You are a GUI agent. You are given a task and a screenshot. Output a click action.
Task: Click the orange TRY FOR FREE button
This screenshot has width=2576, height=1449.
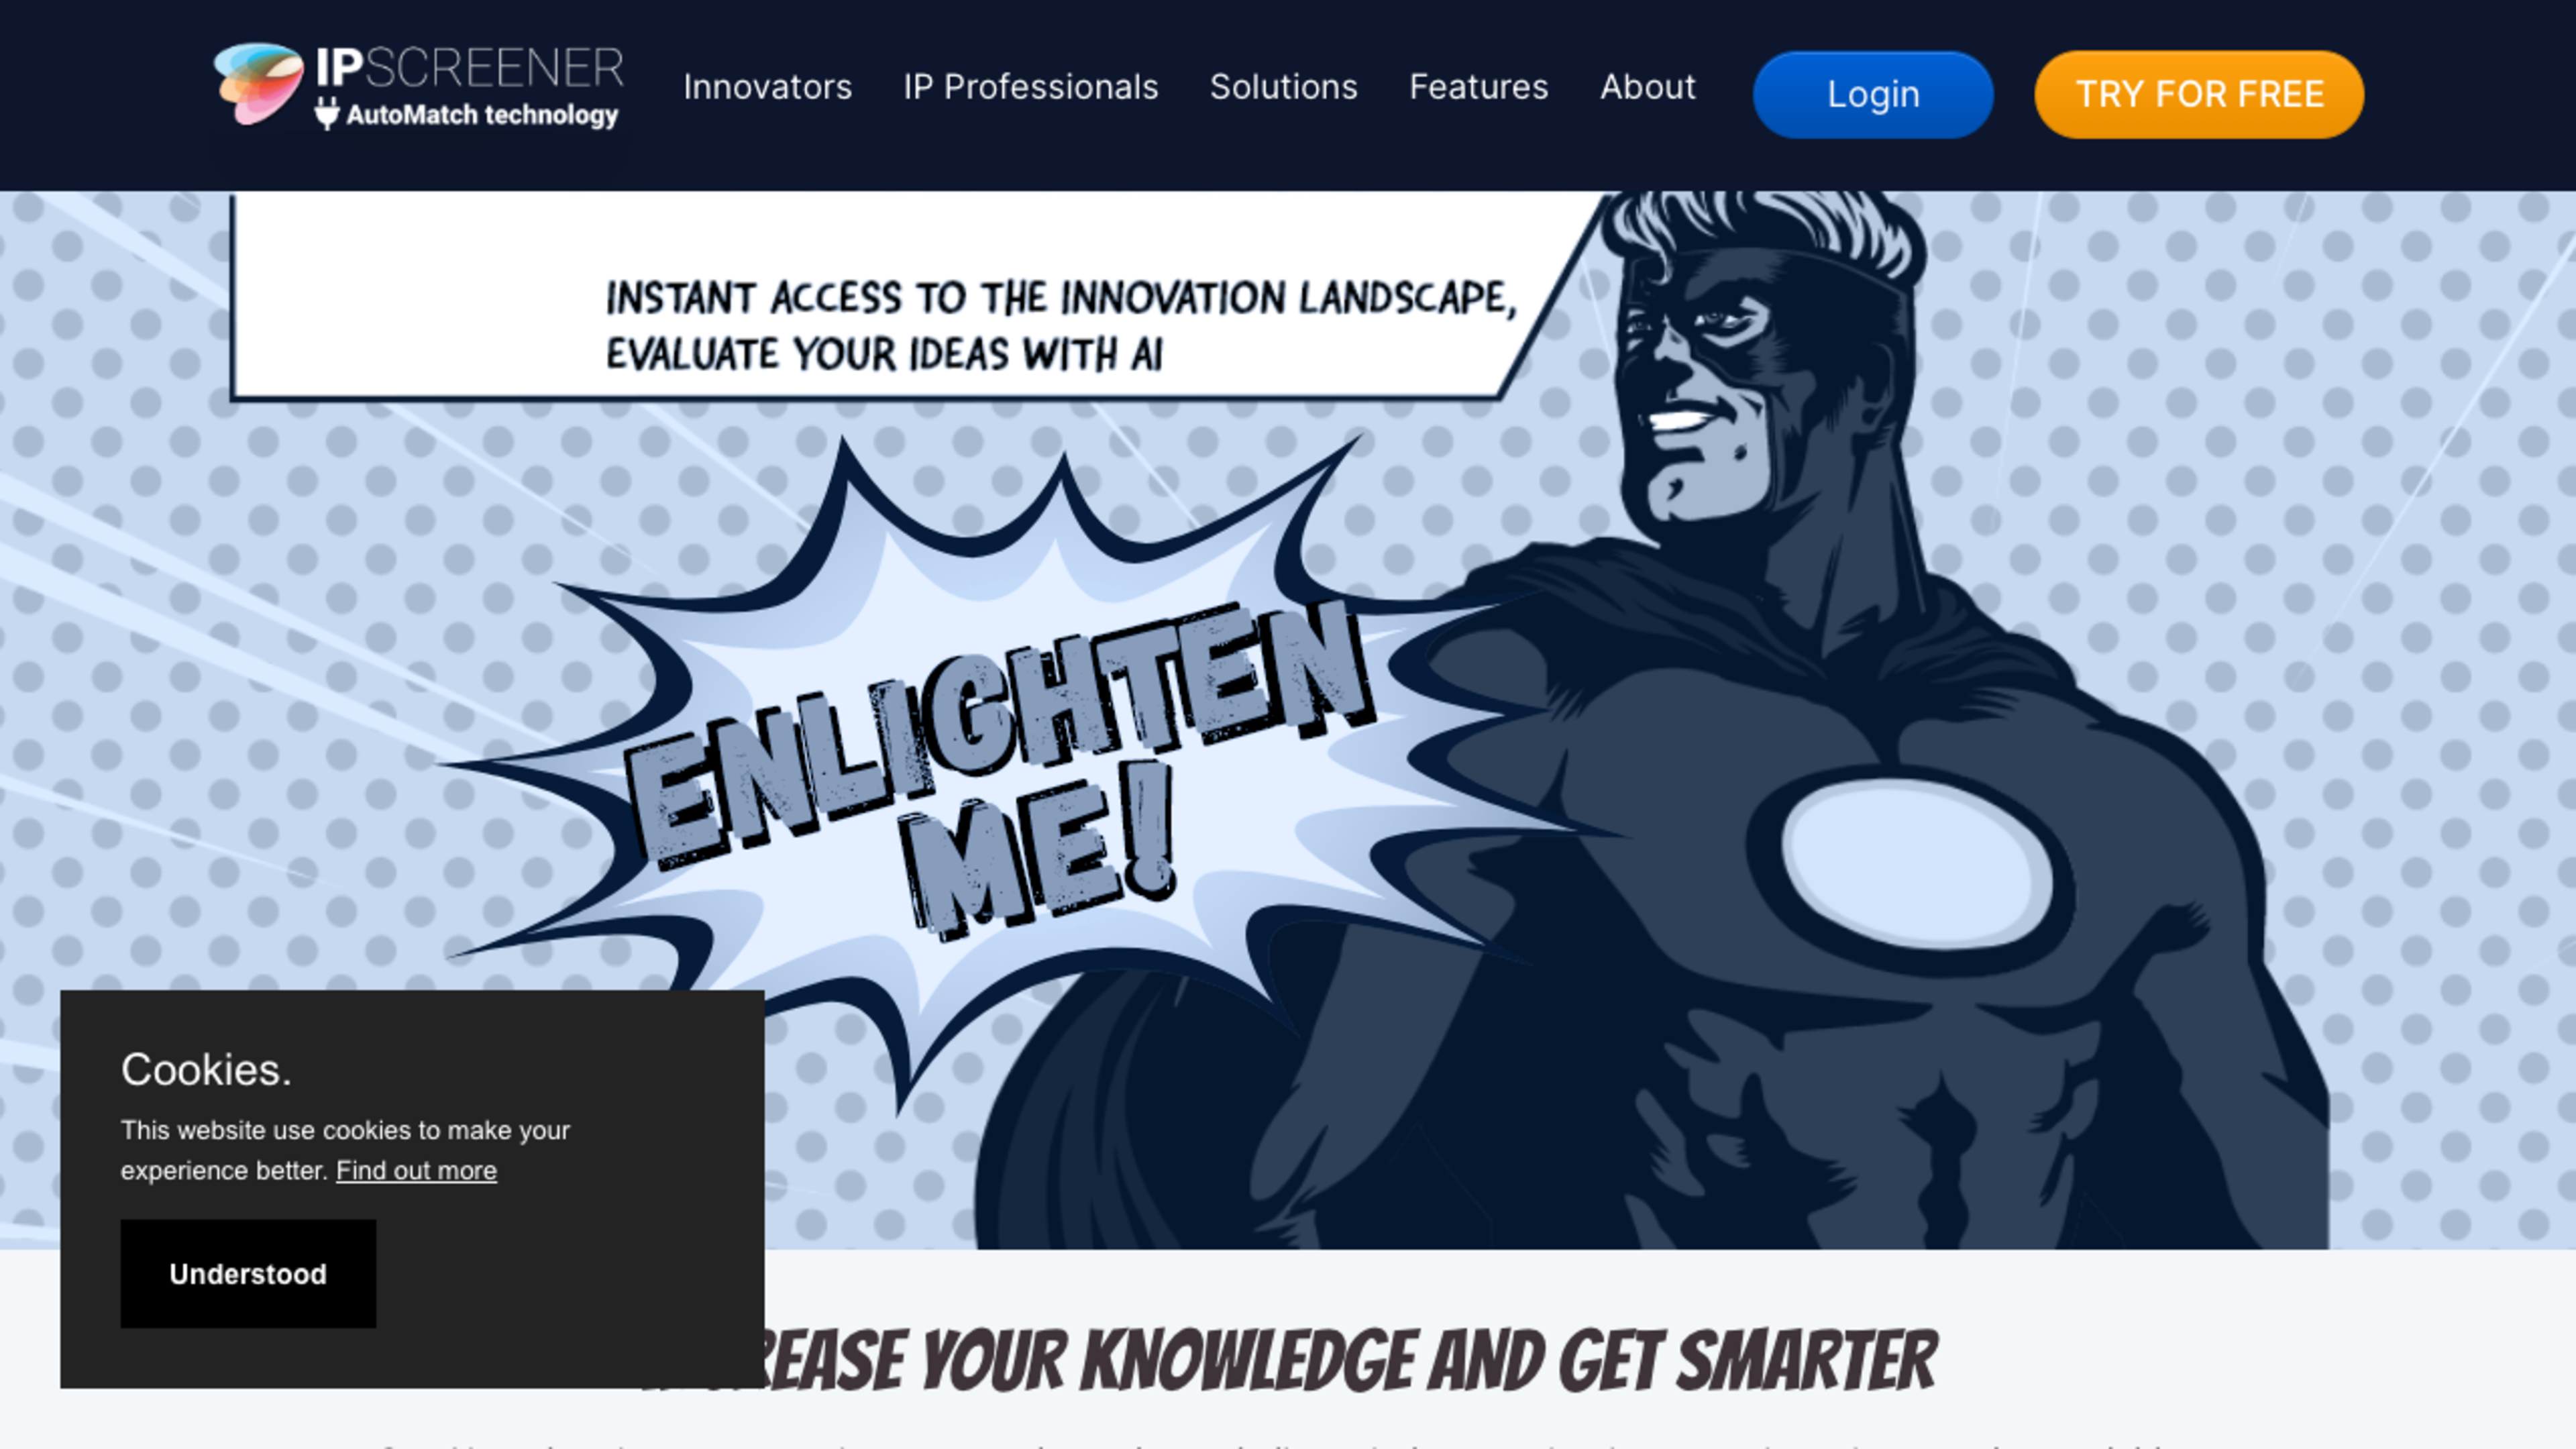[2198, 94]
